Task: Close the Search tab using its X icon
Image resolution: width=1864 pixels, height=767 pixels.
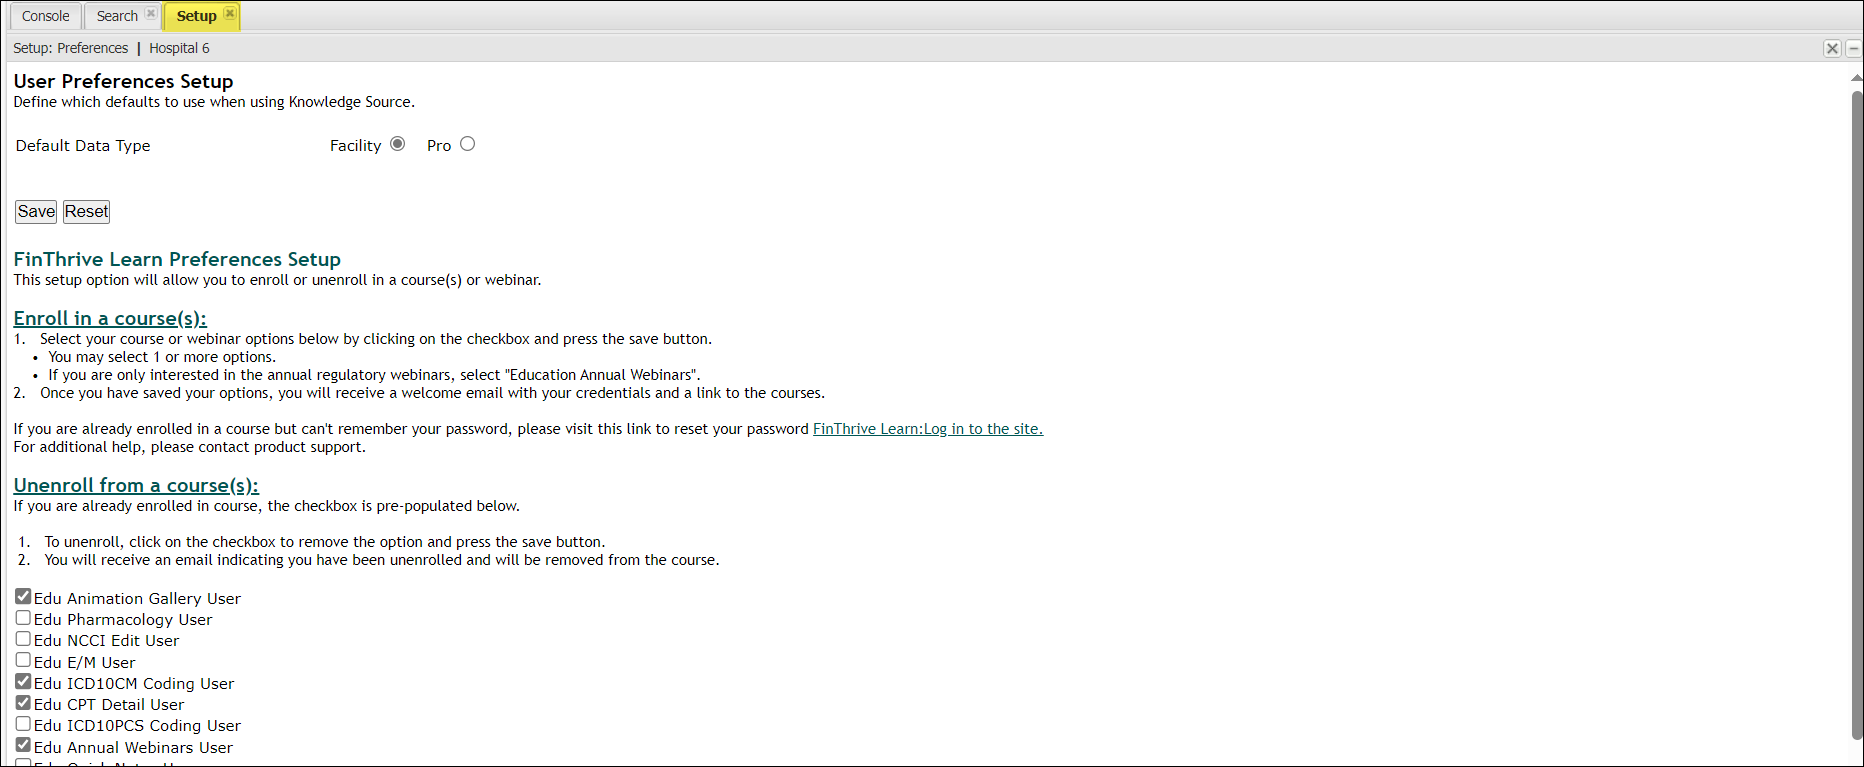Action: tap(151, 14)
